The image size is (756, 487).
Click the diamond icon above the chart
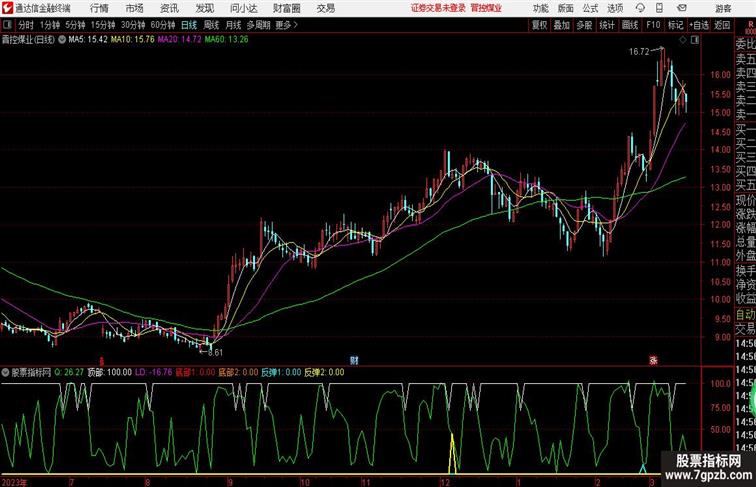pyautogui.click(x=682, y=40)
